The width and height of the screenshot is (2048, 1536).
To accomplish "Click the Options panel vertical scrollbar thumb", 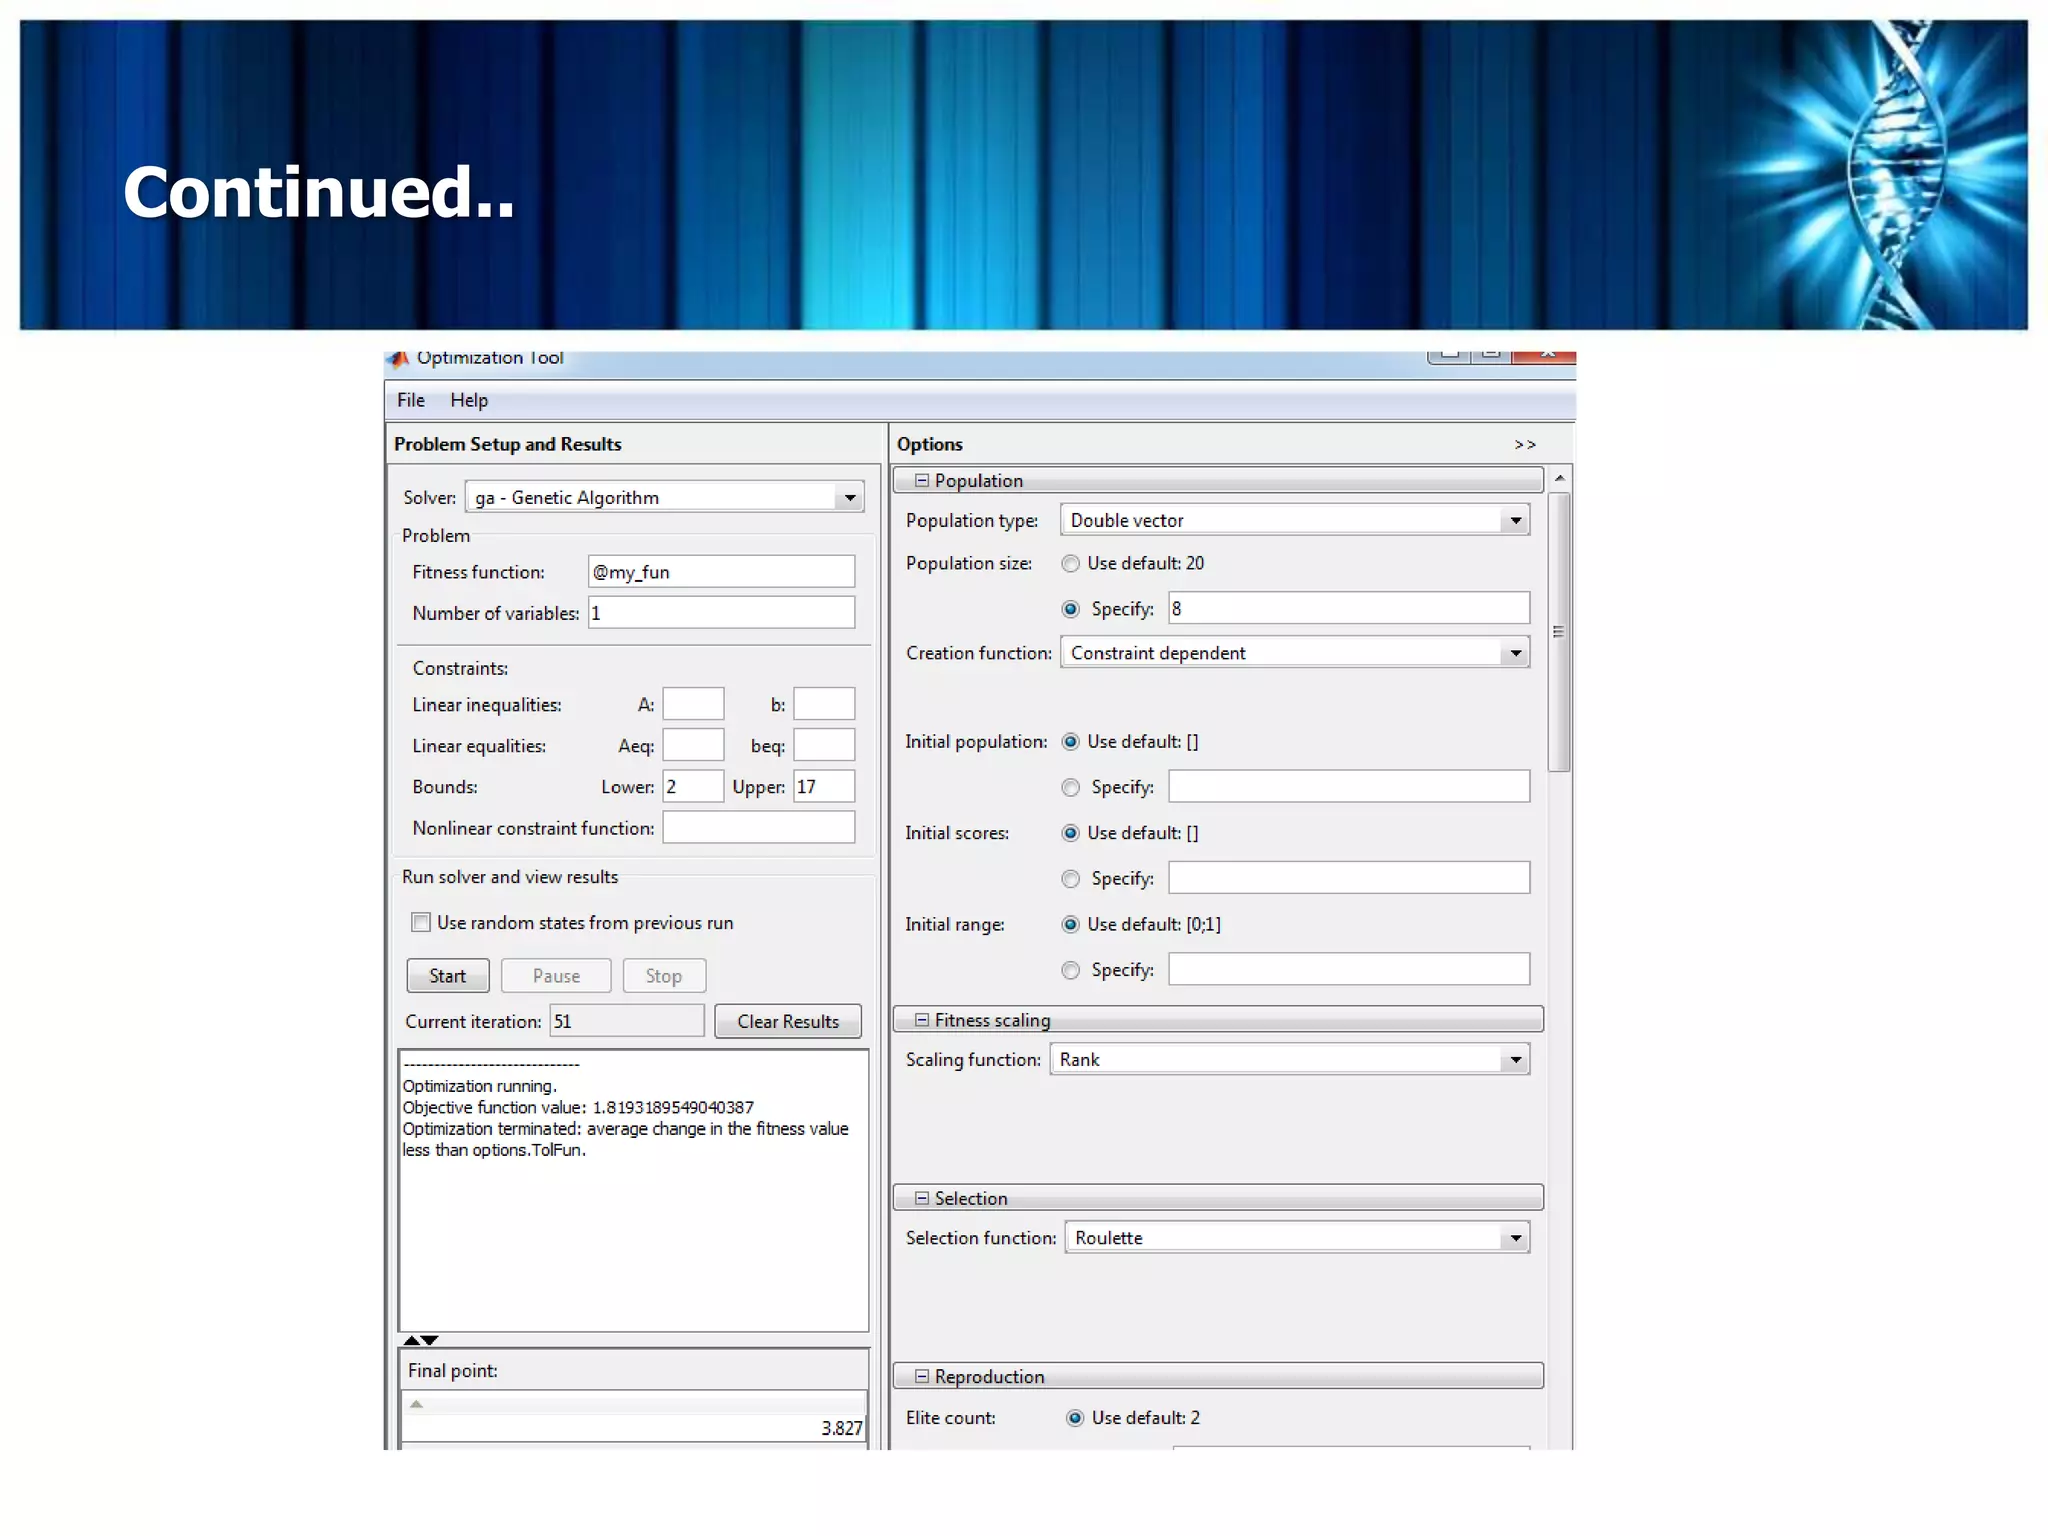I will coord(1558,632).
